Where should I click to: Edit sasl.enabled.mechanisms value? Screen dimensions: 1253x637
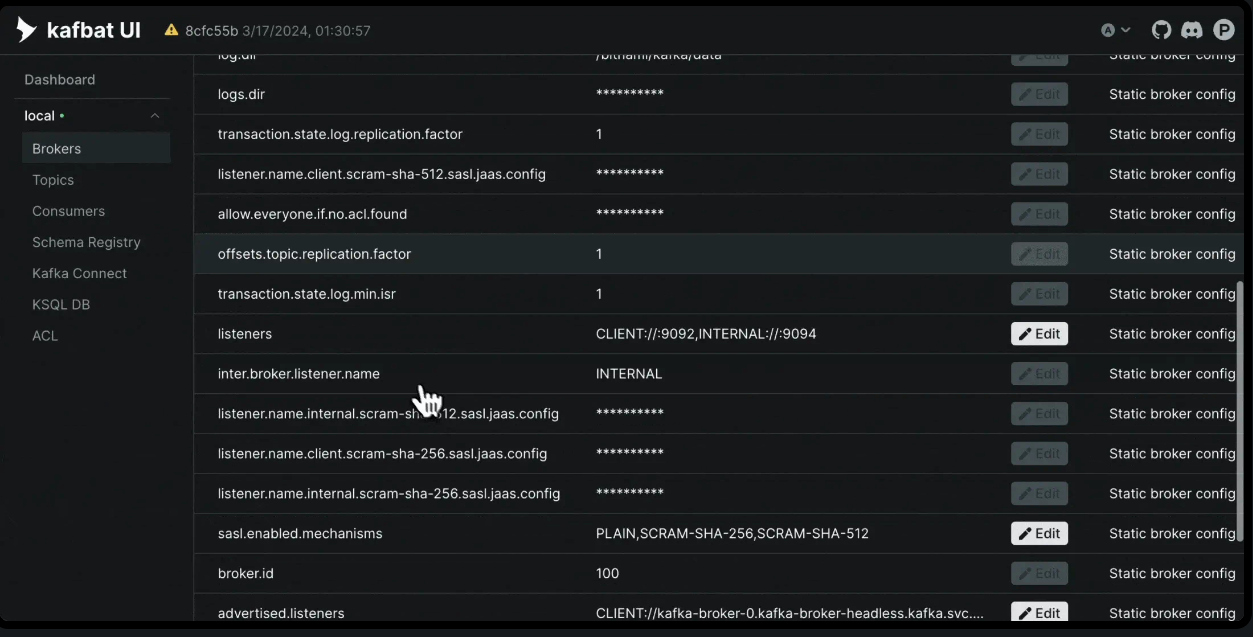[x=1039, y=534]
